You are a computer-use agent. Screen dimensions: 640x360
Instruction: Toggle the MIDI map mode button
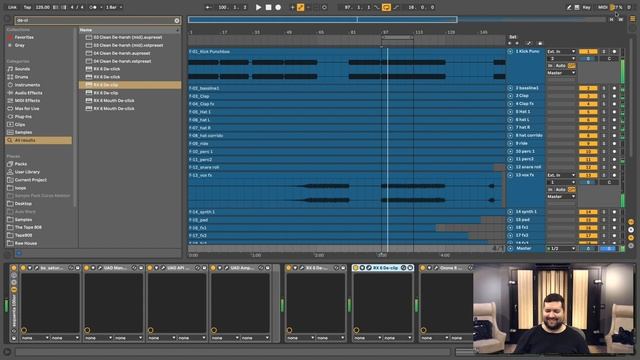tap(602, 7)
